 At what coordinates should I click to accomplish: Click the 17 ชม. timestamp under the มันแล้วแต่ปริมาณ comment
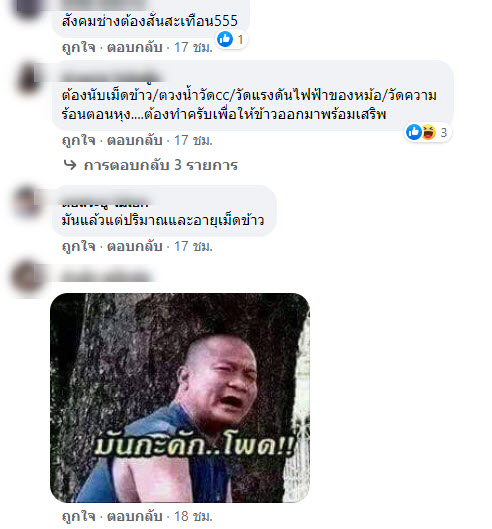click(x=193, y=246)
